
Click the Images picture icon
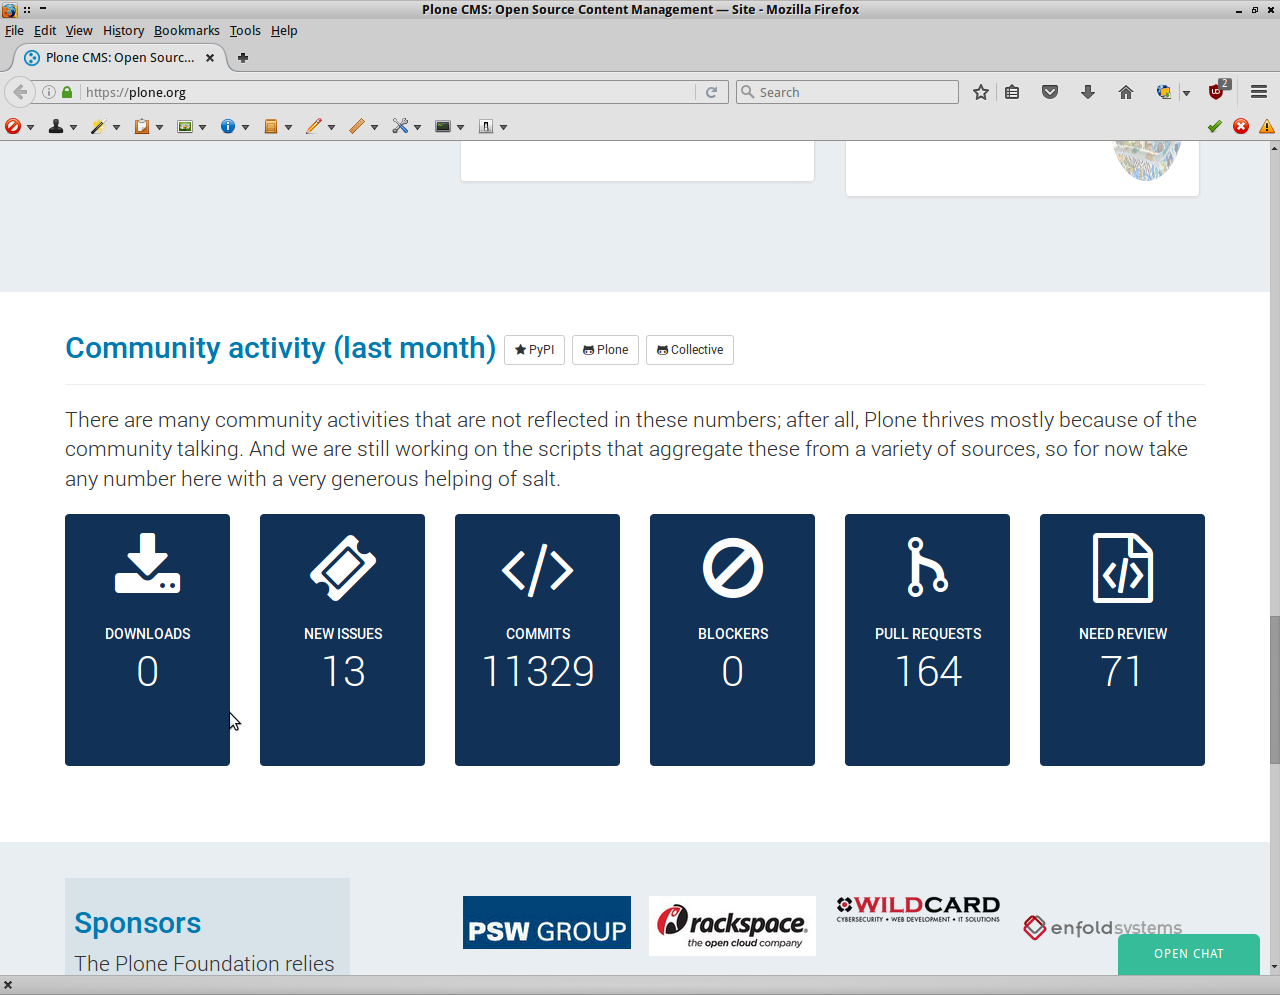184,126
